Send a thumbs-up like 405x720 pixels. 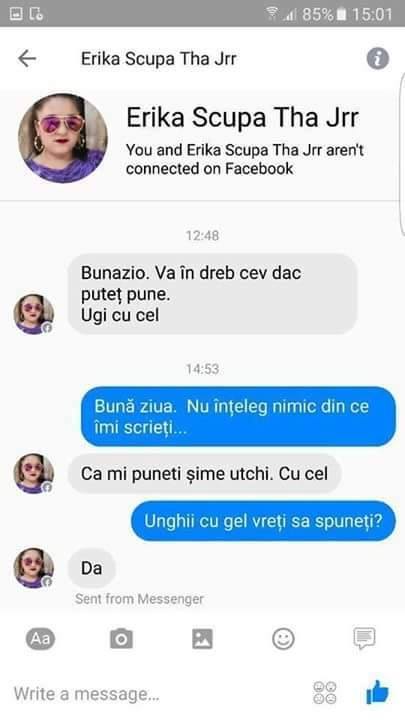pos(377,692)
